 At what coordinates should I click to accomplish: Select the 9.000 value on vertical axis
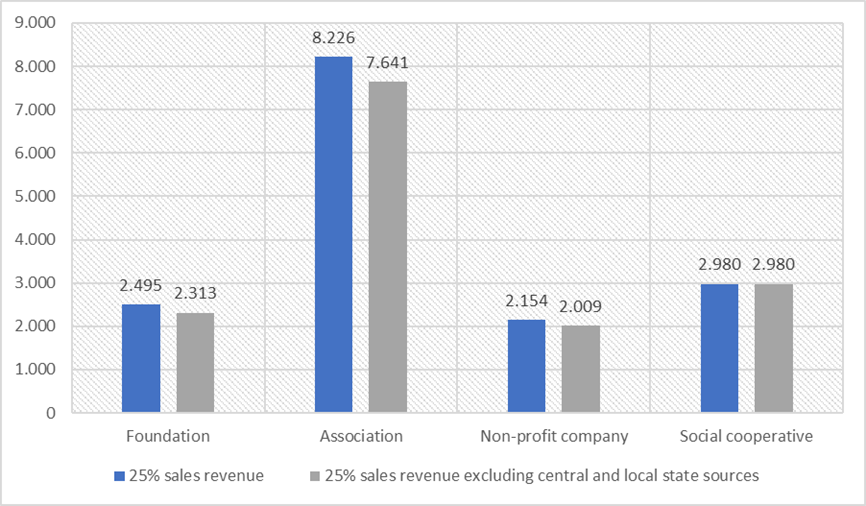37,23
